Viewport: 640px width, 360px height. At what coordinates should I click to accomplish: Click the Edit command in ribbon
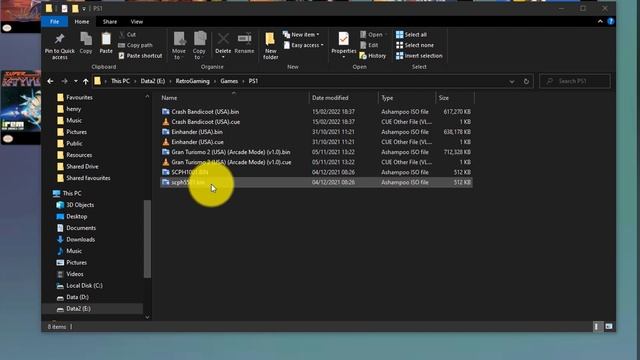(369, 45)
